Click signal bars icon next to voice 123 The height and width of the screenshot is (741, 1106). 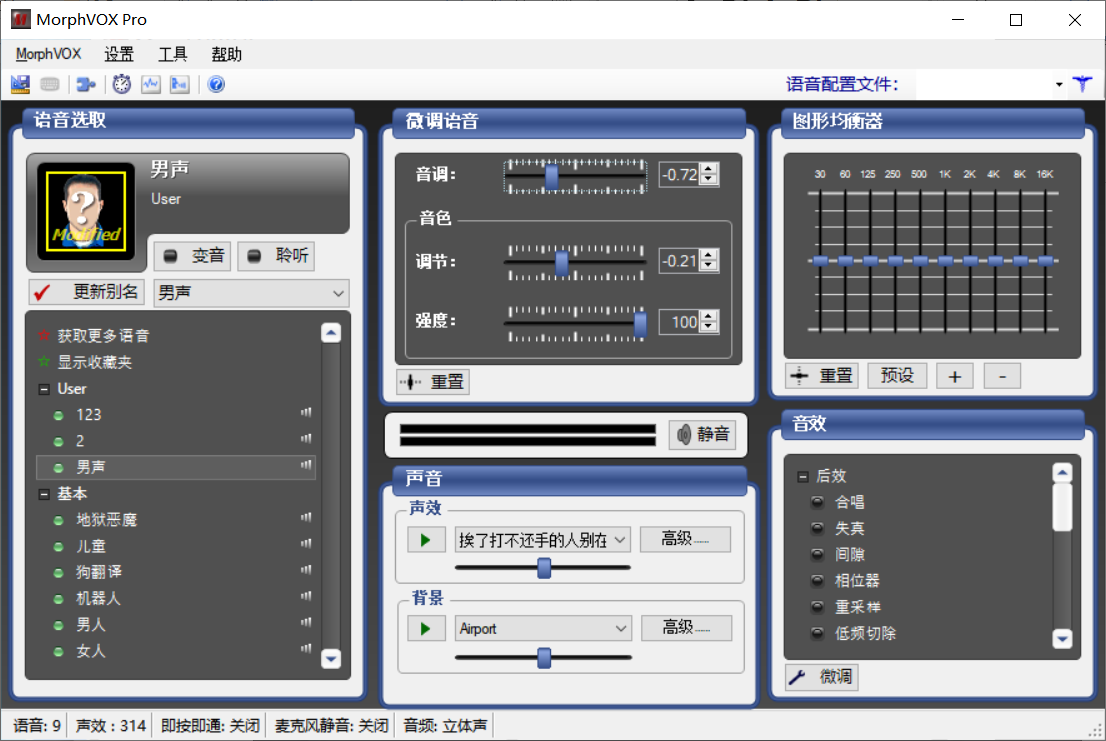pyautogui.click(x=306, y=412)
